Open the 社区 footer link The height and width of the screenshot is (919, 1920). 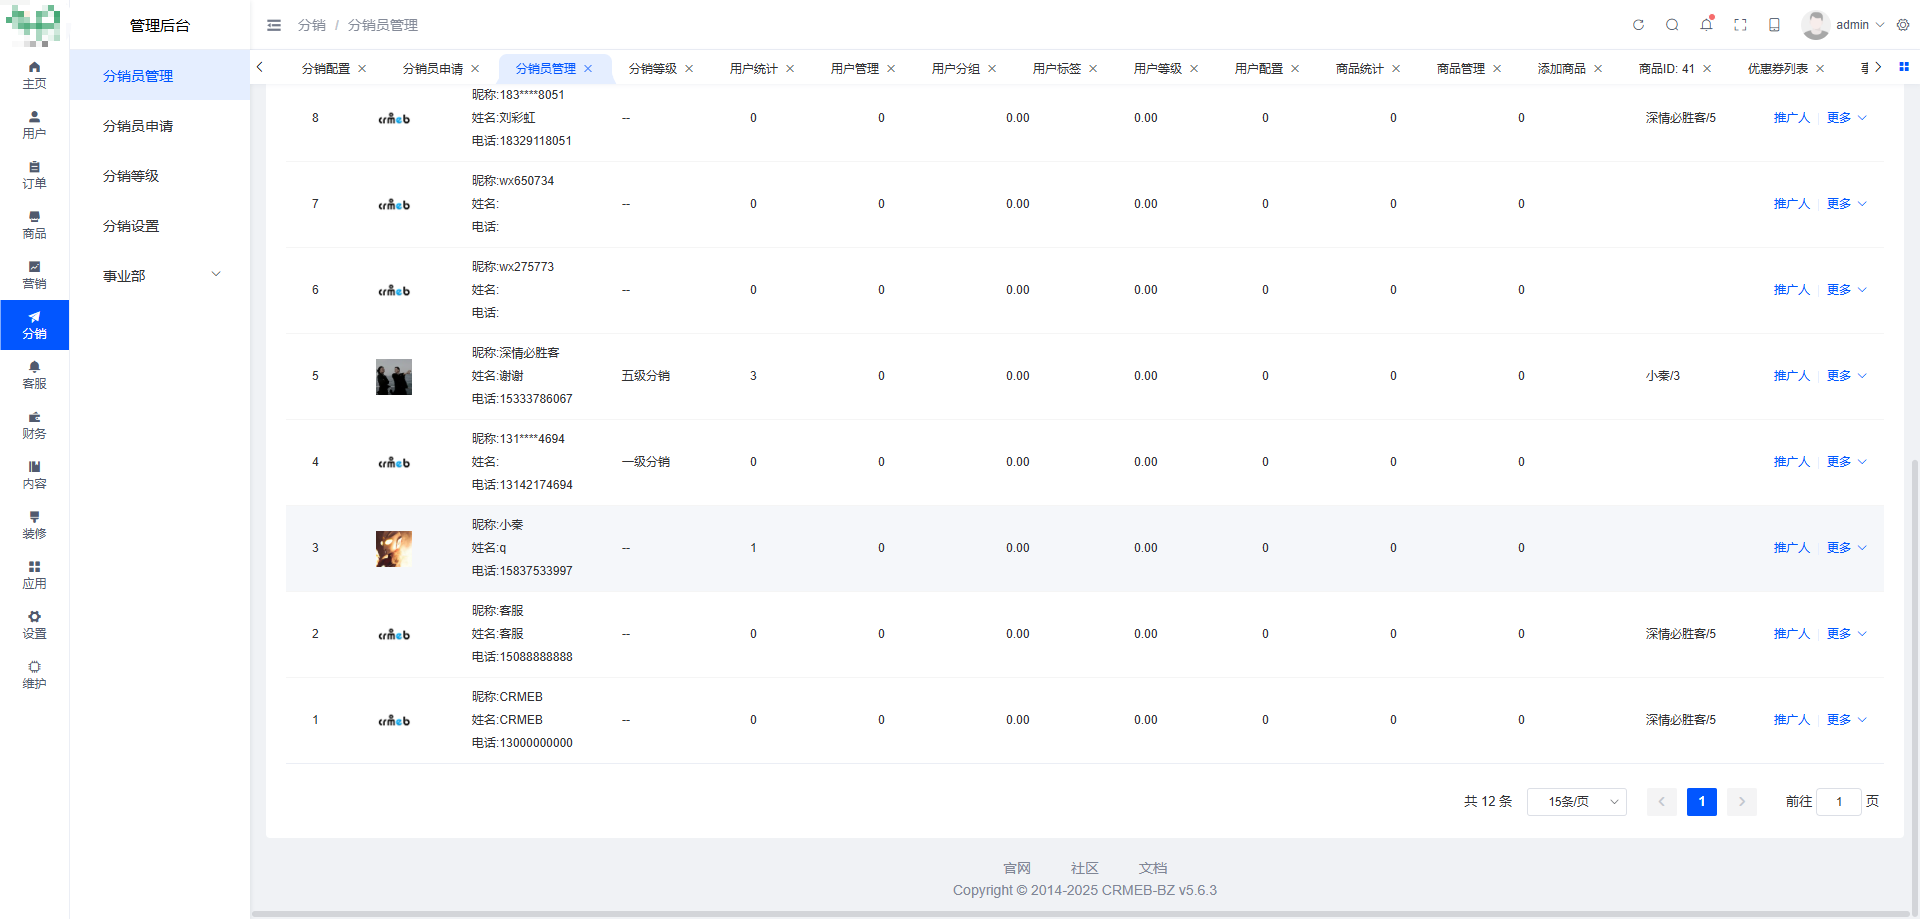pyautogui.click(x=1084, y=868)
